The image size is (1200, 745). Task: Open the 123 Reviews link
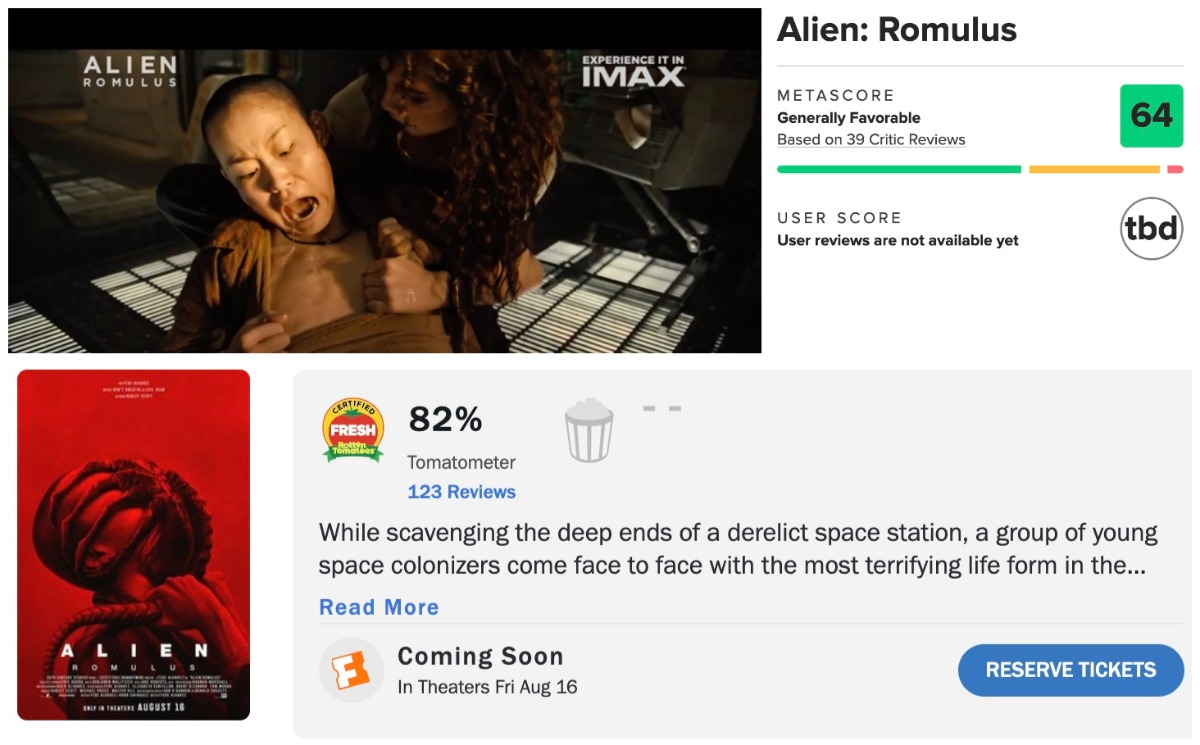pyautogui.click(x=461, y=492)
